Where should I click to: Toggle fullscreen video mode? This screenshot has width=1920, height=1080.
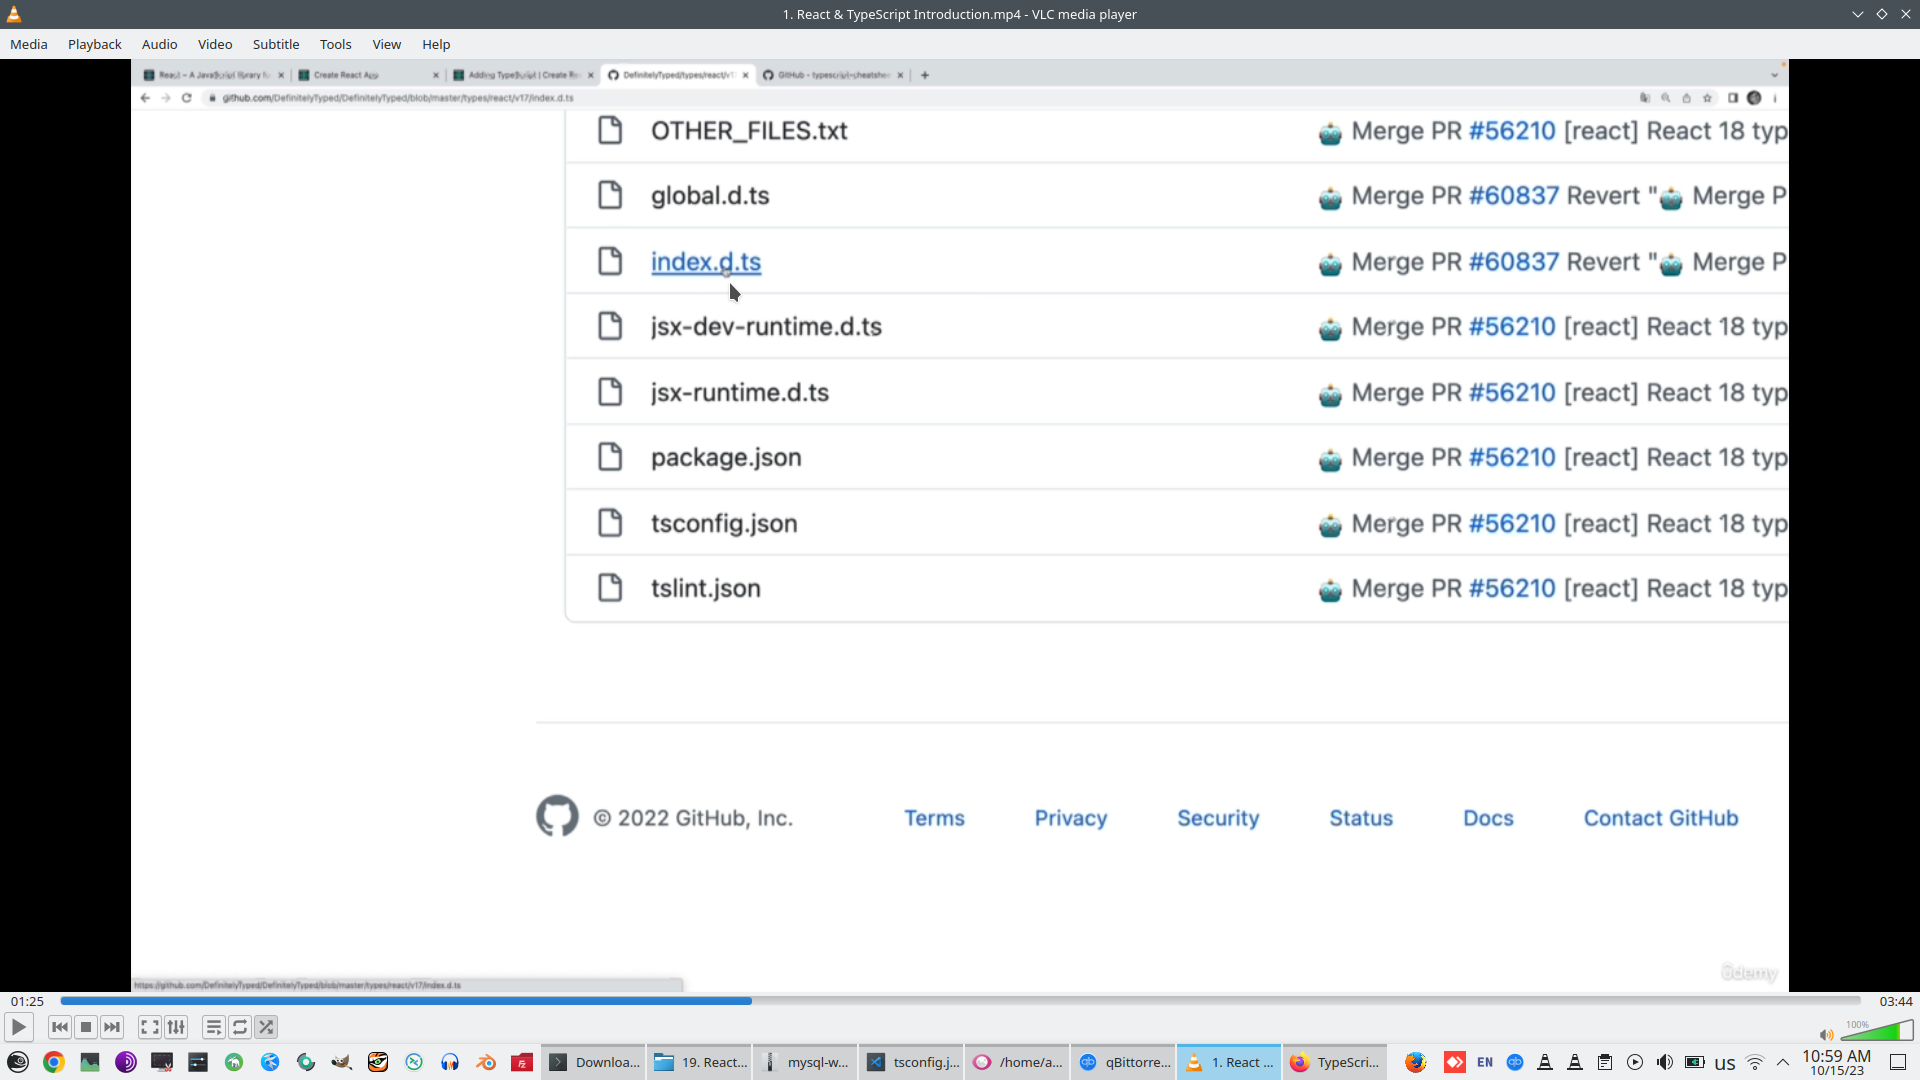(x=150, y=1027)
